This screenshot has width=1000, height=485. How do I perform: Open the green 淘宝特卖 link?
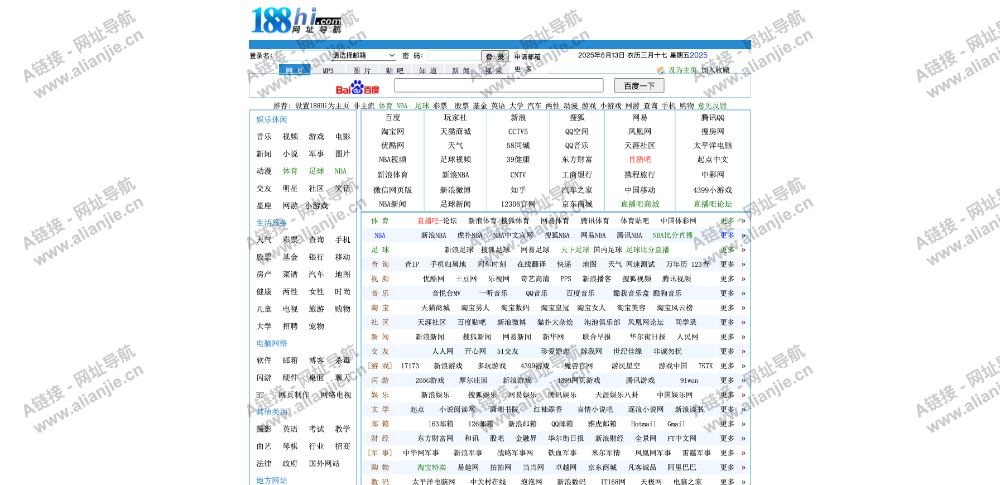[432, 467]
